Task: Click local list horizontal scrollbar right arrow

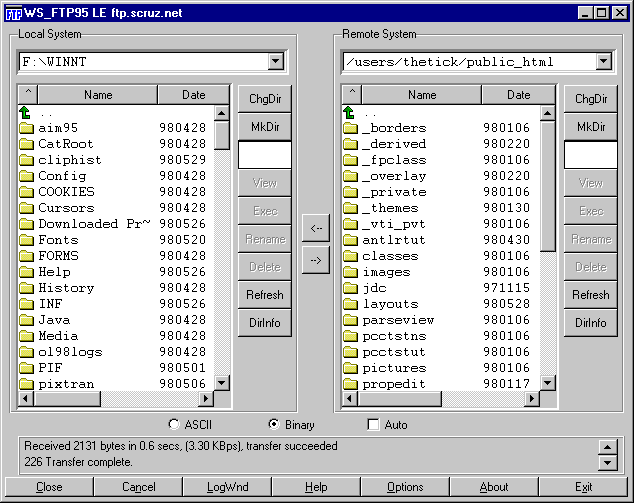Action: point(206,399)
